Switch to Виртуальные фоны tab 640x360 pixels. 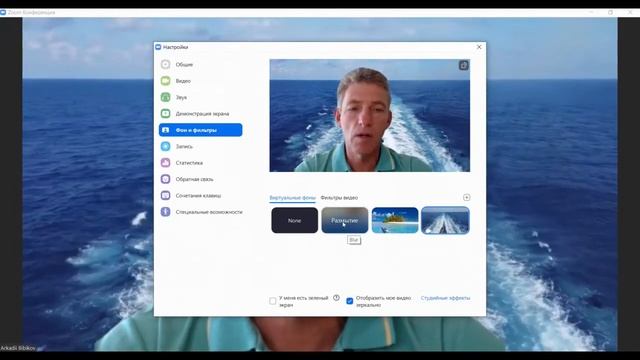[x=292, y=198]
